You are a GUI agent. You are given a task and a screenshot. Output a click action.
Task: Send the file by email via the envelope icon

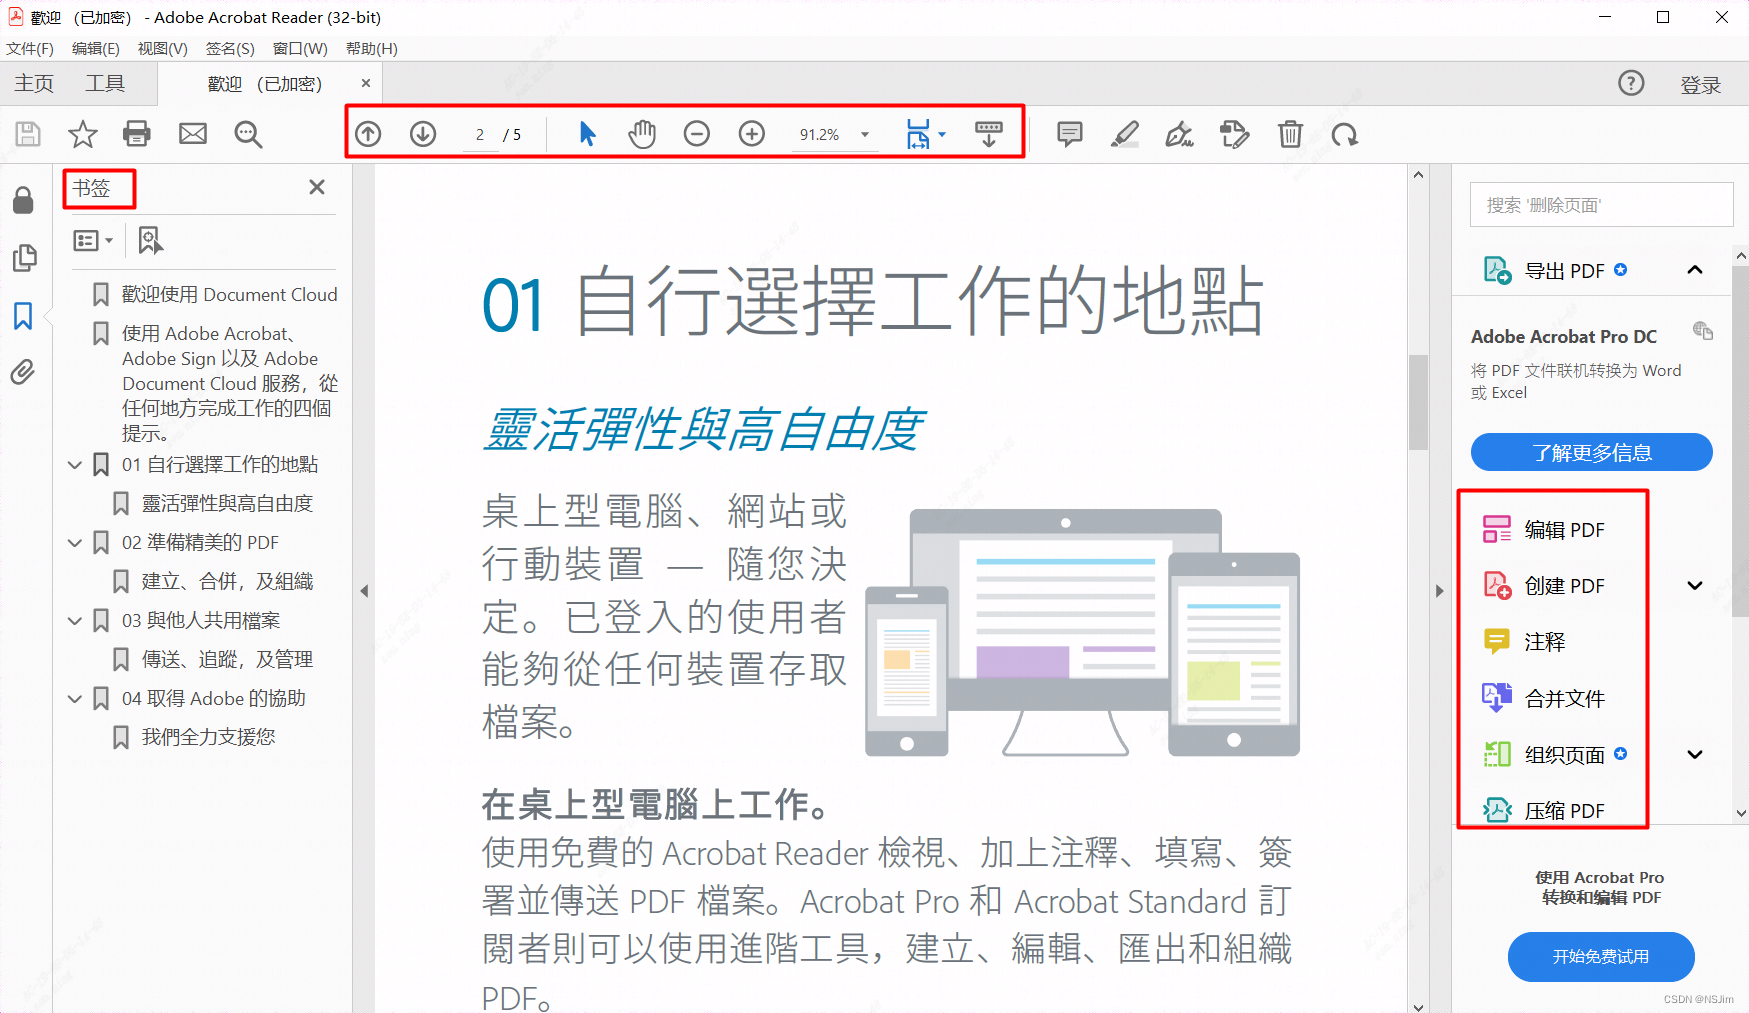click(193, 134)
